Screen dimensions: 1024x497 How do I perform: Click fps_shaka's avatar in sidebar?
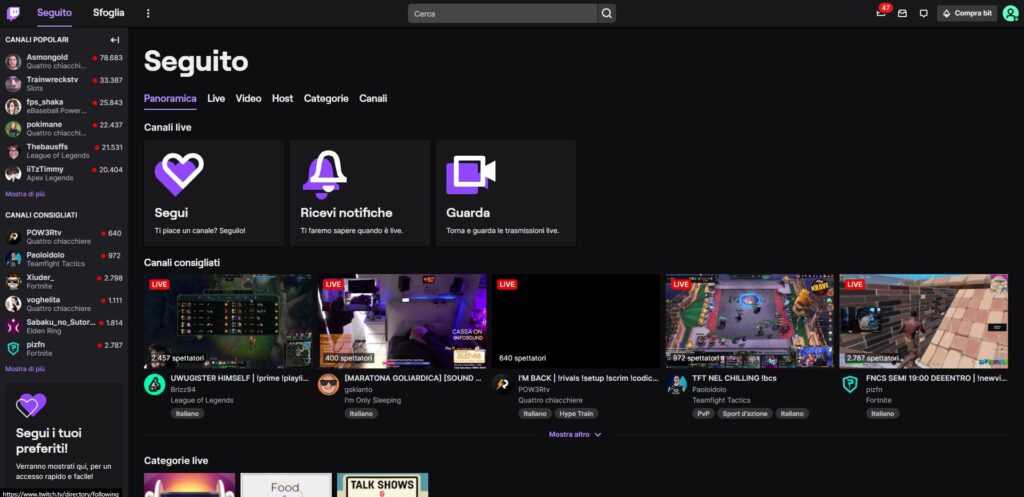coord(13,106)
